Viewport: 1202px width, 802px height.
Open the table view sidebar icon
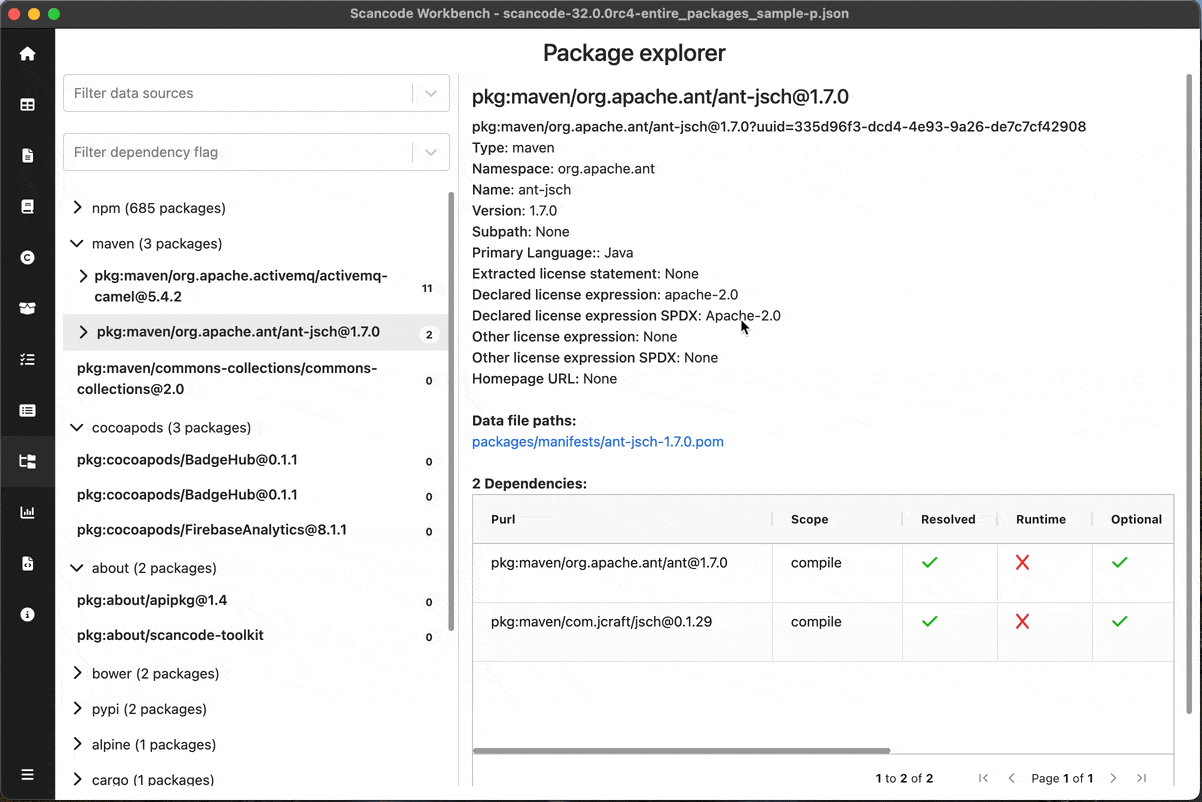[x=27, y=105]
